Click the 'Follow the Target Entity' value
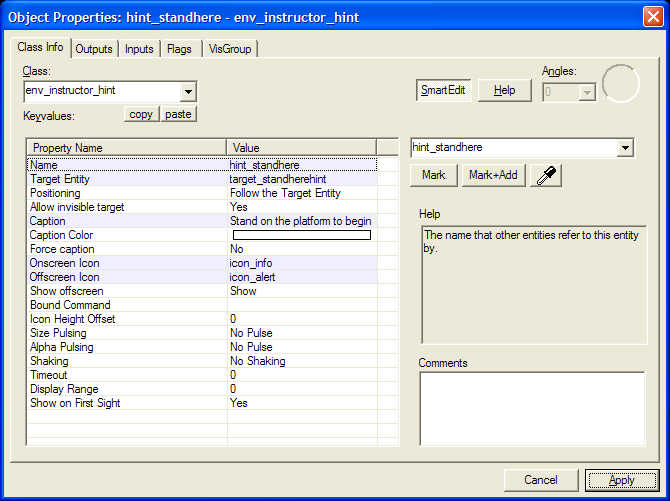 [285, 193]
